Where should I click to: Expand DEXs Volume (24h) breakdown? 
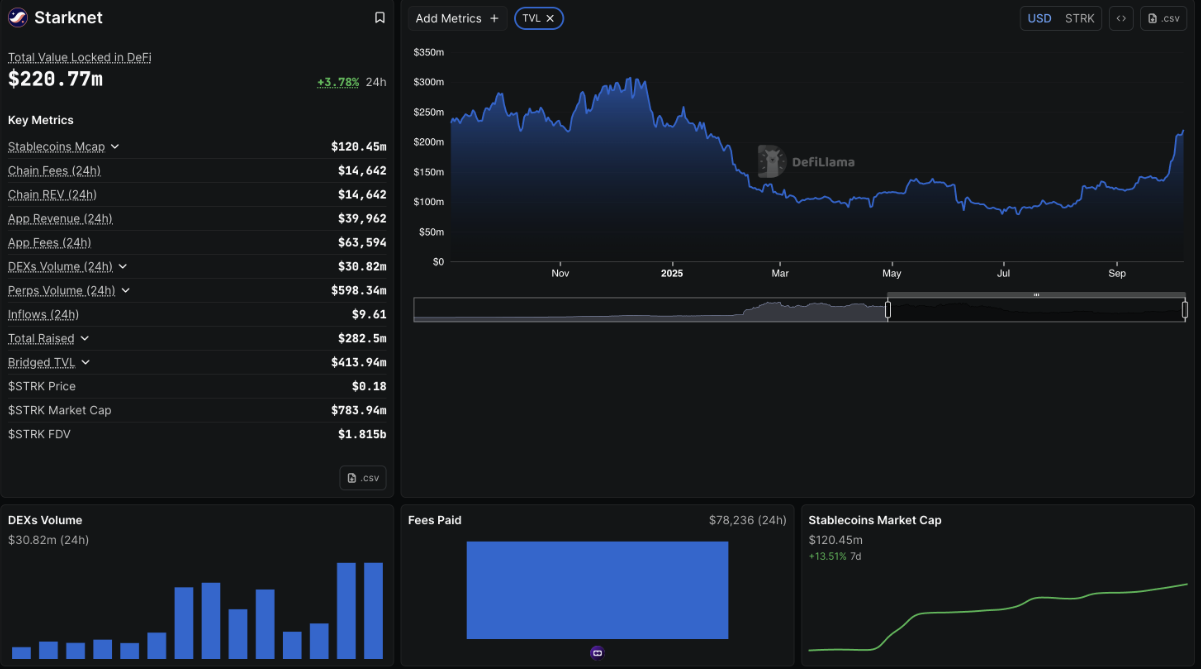point(123,267)
